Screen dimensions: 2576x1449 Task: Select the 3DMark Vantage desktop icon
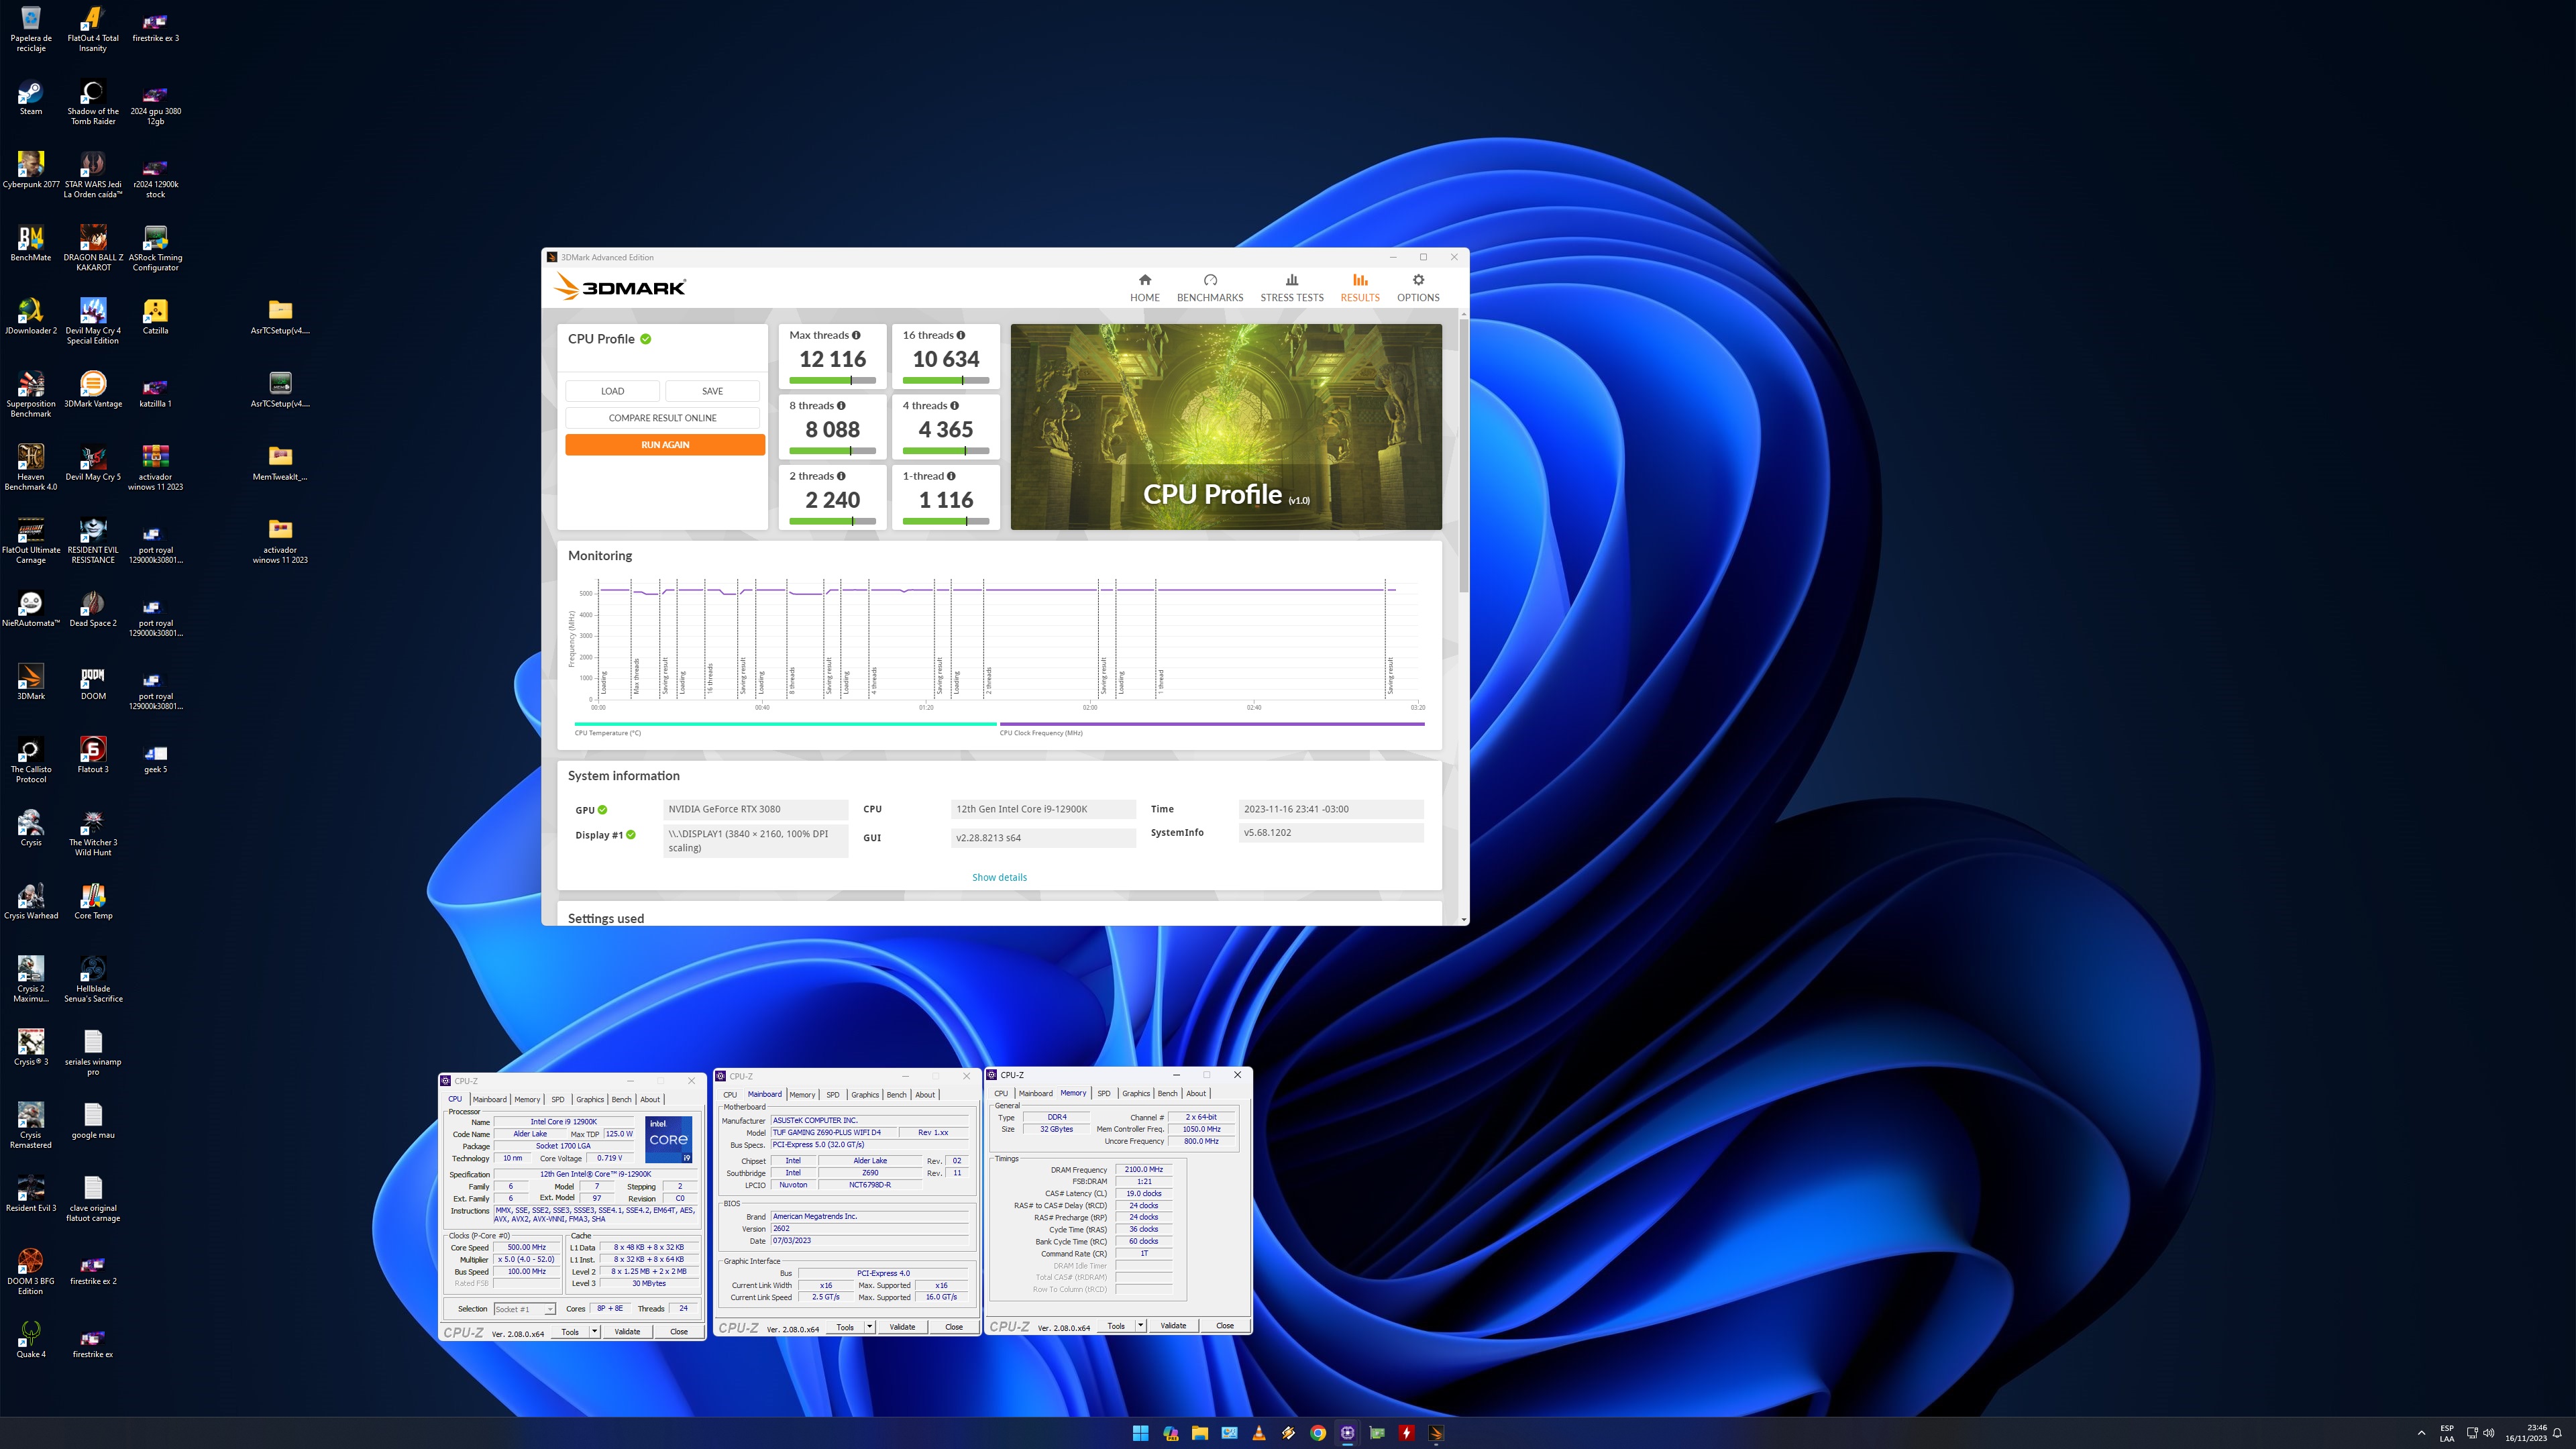(x=93, y=390)
